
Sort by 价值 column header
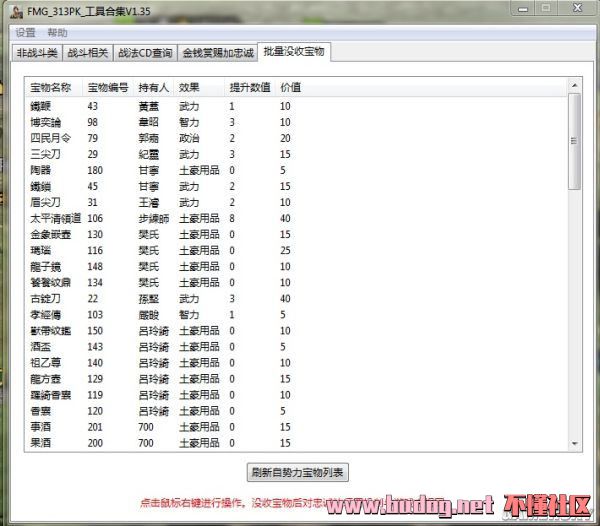[x=290, y=88]
